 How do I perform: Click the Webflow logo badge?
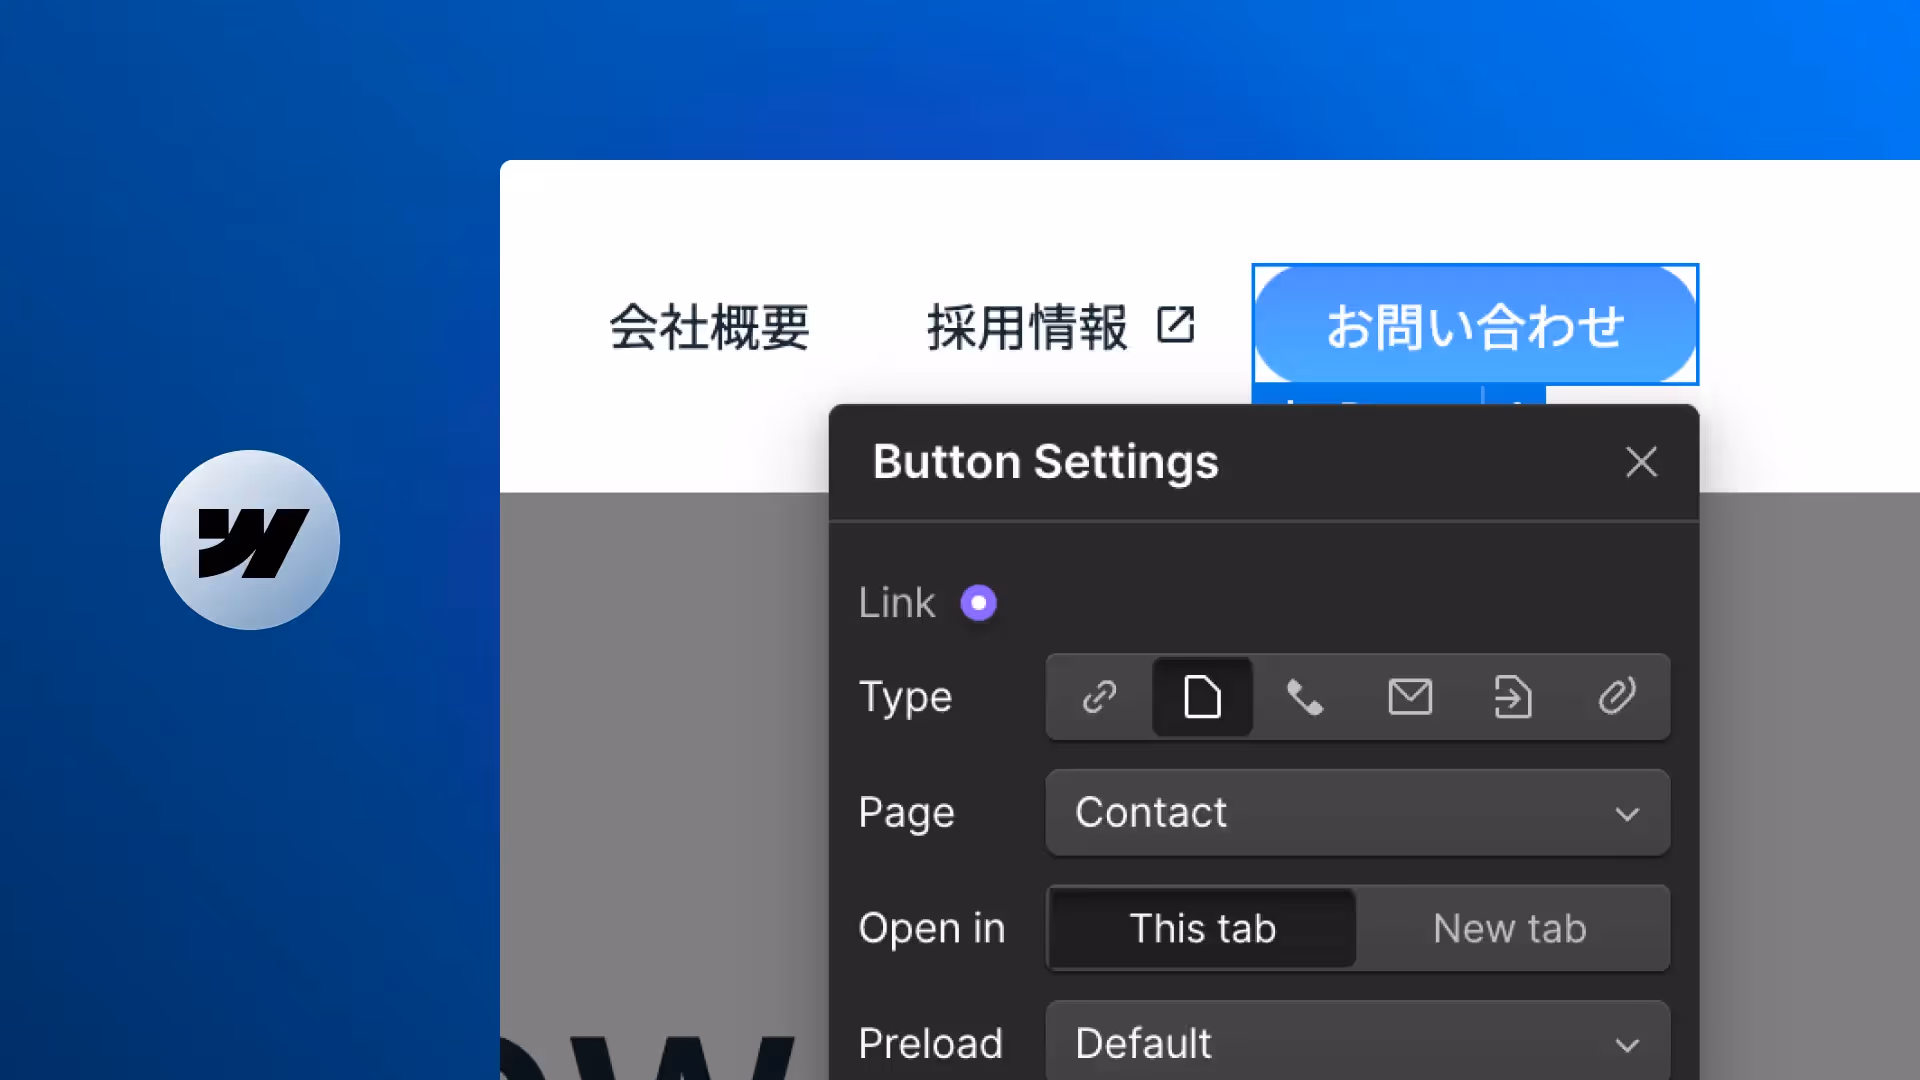click(x=250, y=540)
